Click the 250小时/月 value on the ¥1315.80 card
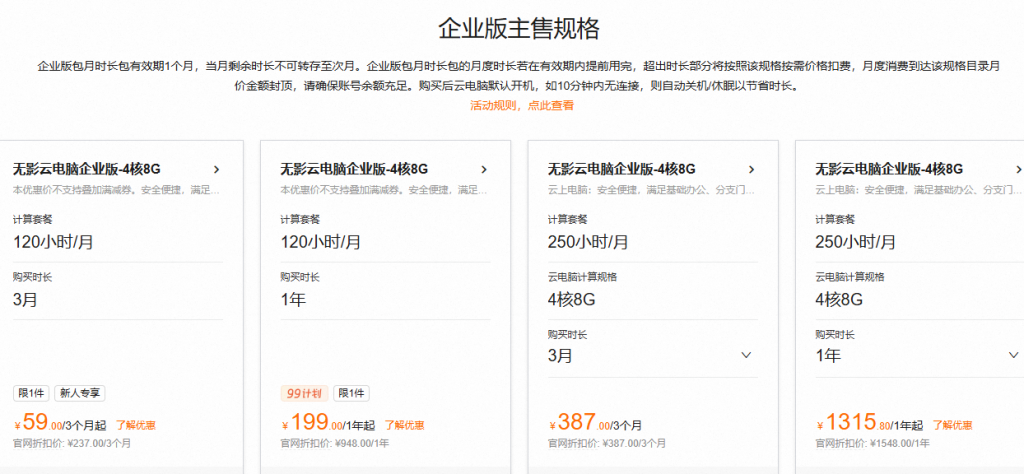This screenshot has height=474, width=1024. coord(856,242)
